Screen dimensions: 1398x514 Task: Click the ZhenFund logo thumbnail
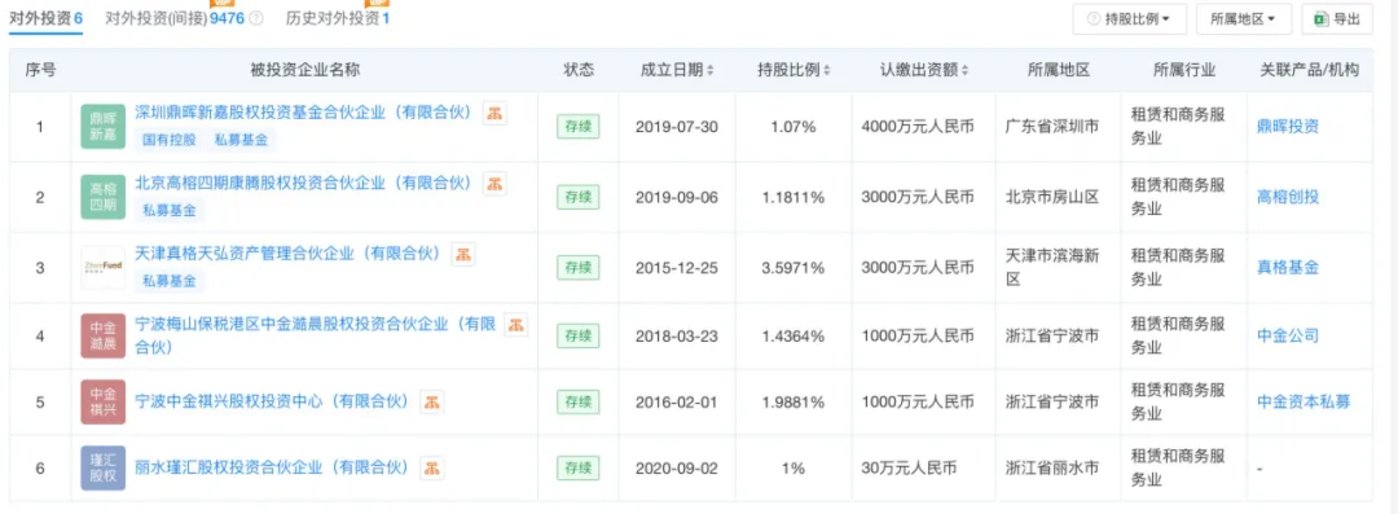(x=103, y=267)
